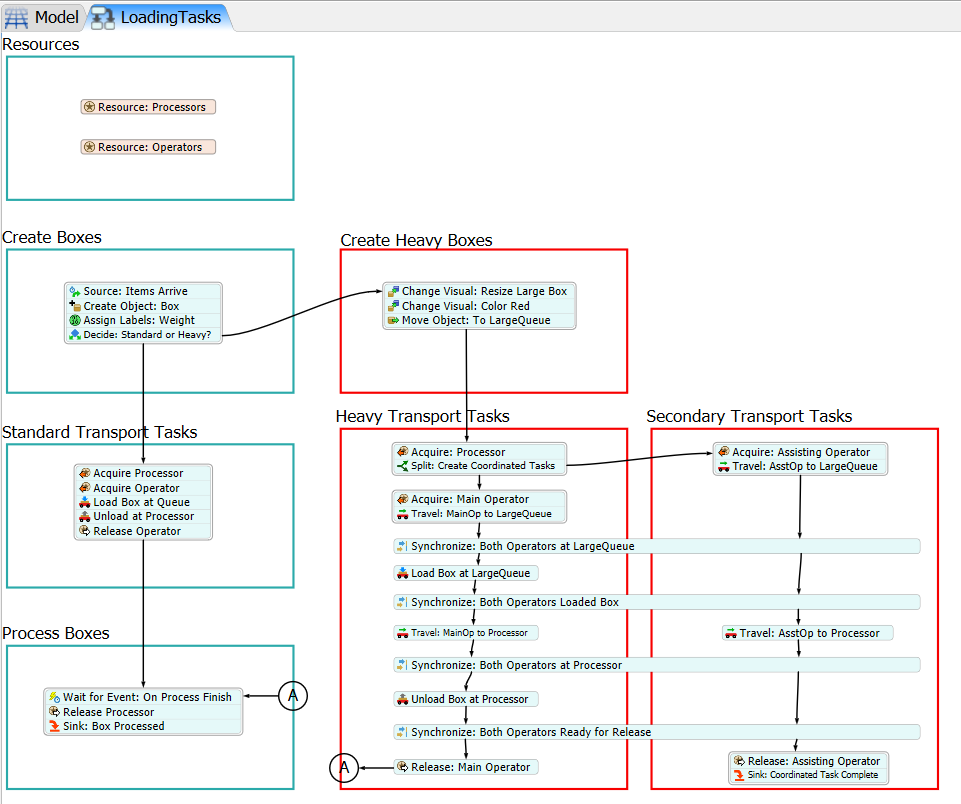Click the Wait for Event icon

click(x=55, y=697)
